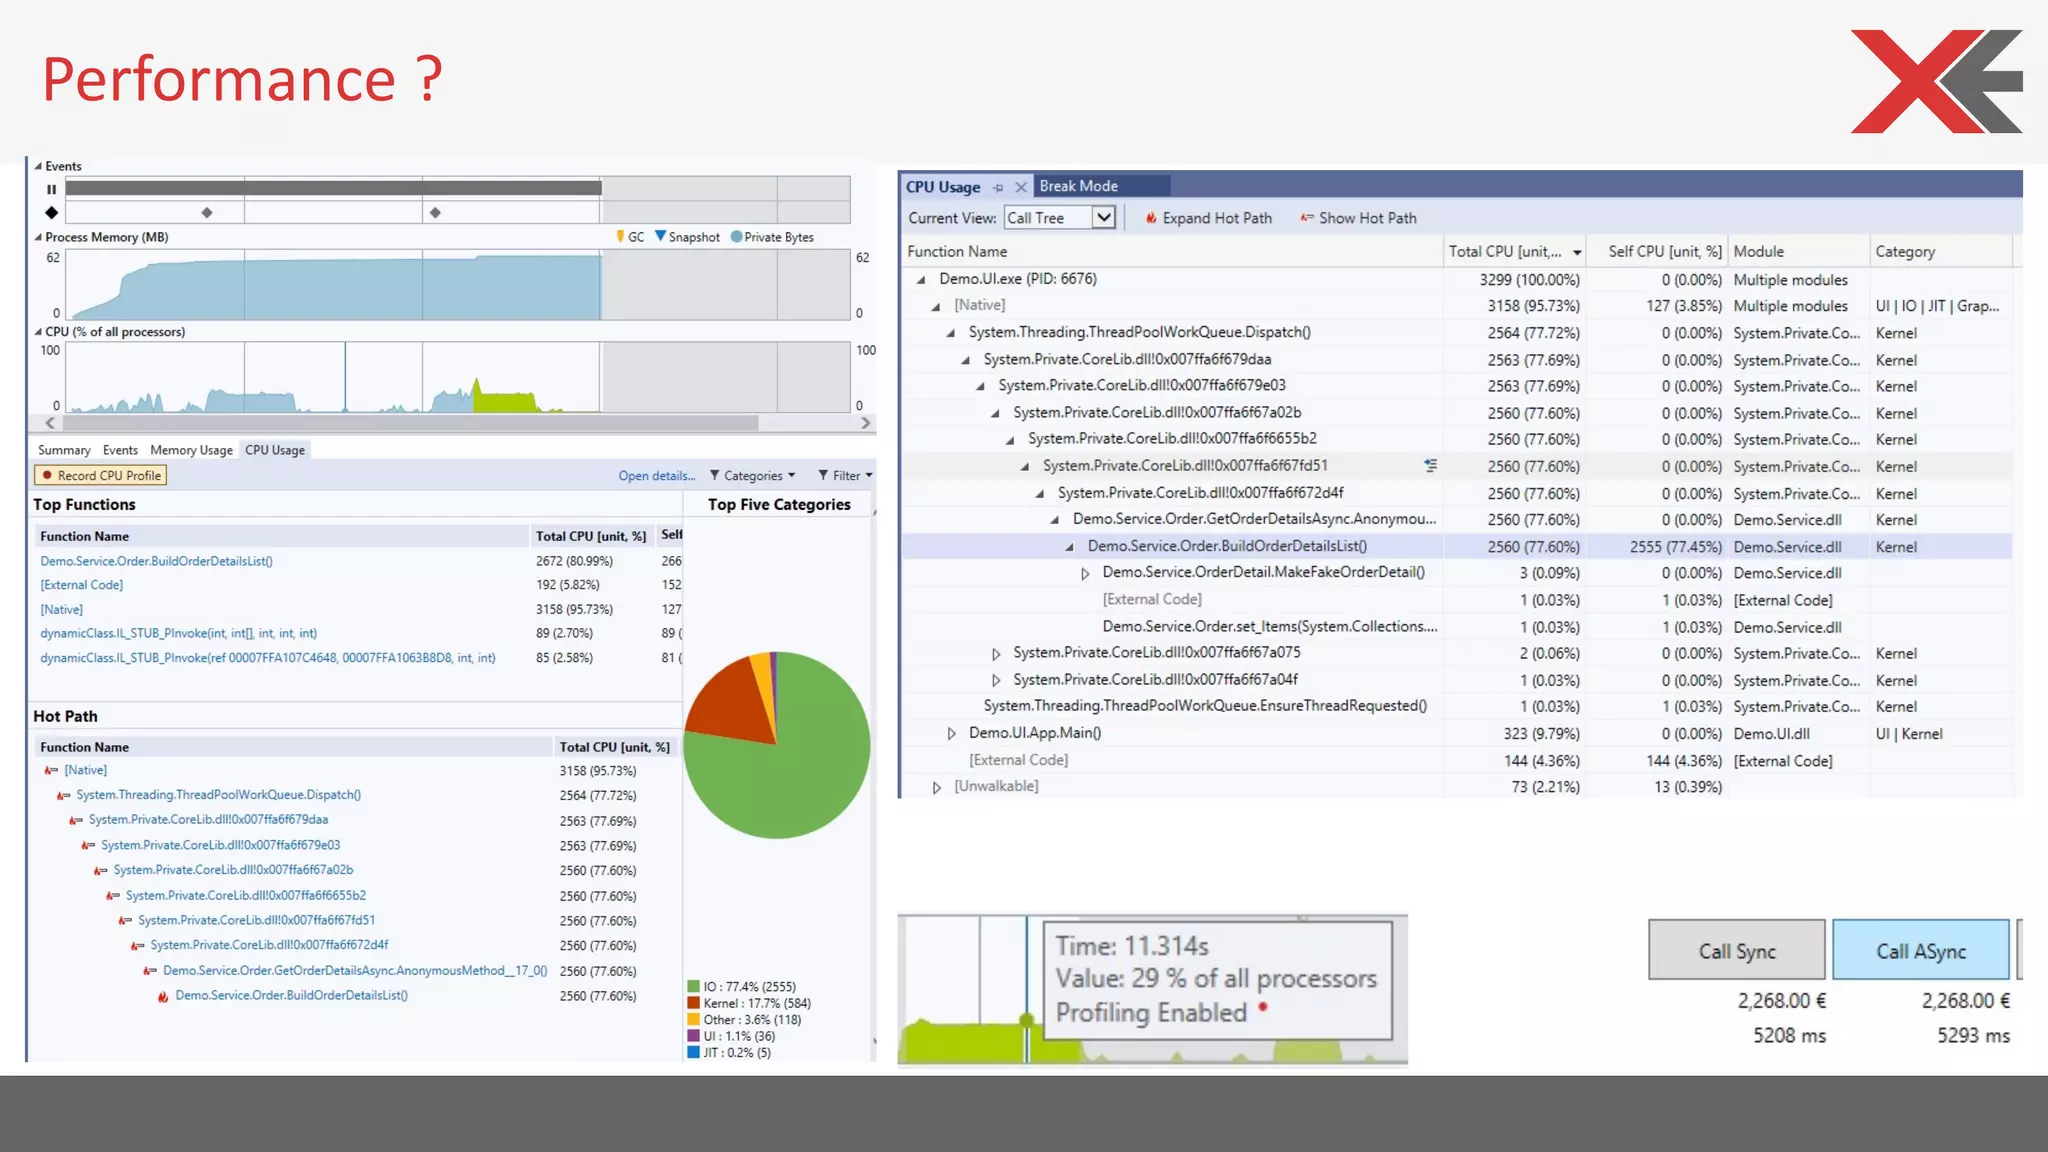
Task: Expand the Demo.UI.App.Main() tree node
Action: [x=951, y=733]
